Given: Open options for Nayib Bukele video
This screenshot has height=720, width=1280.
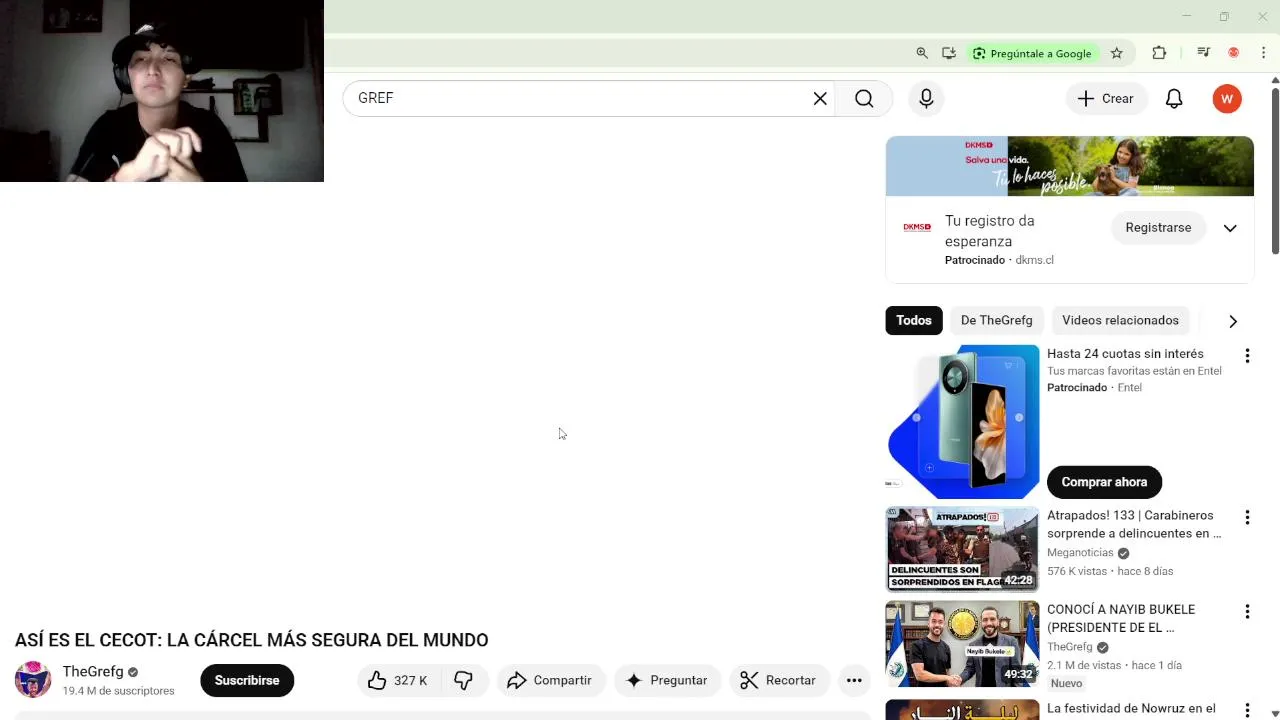Looking at the screenshot, I should coord(1247,612).
